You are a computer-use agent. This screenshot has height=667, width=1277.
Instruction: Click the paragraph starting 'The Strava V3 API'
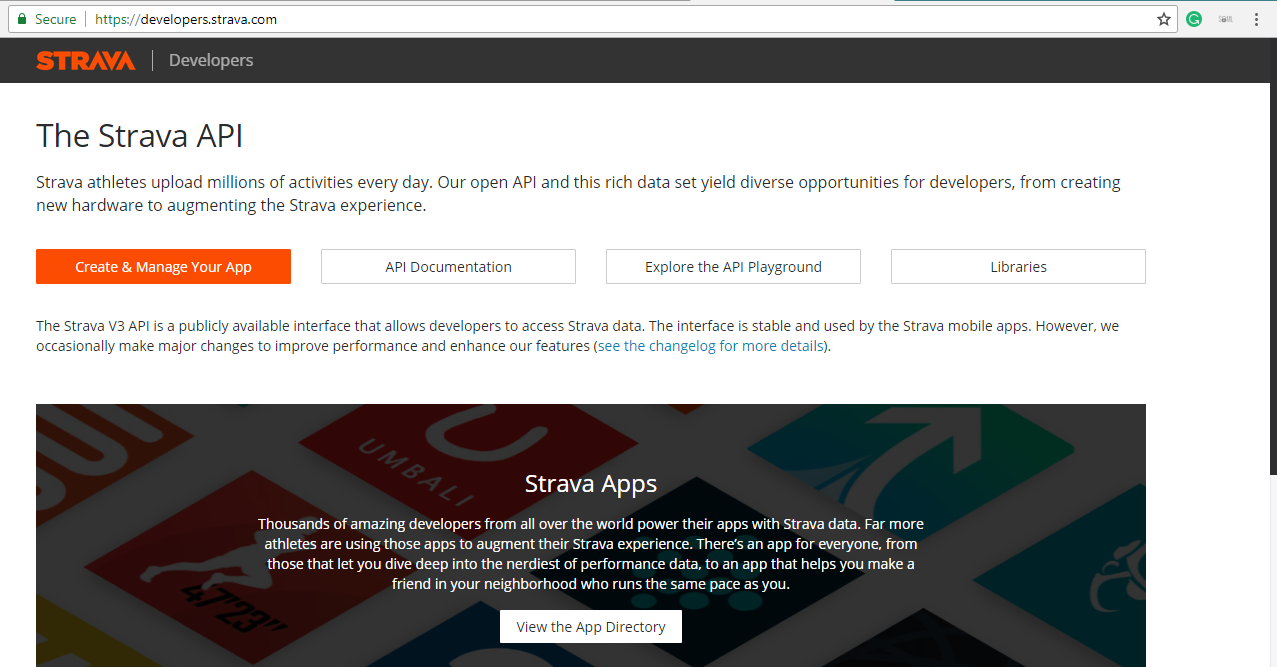577,336
